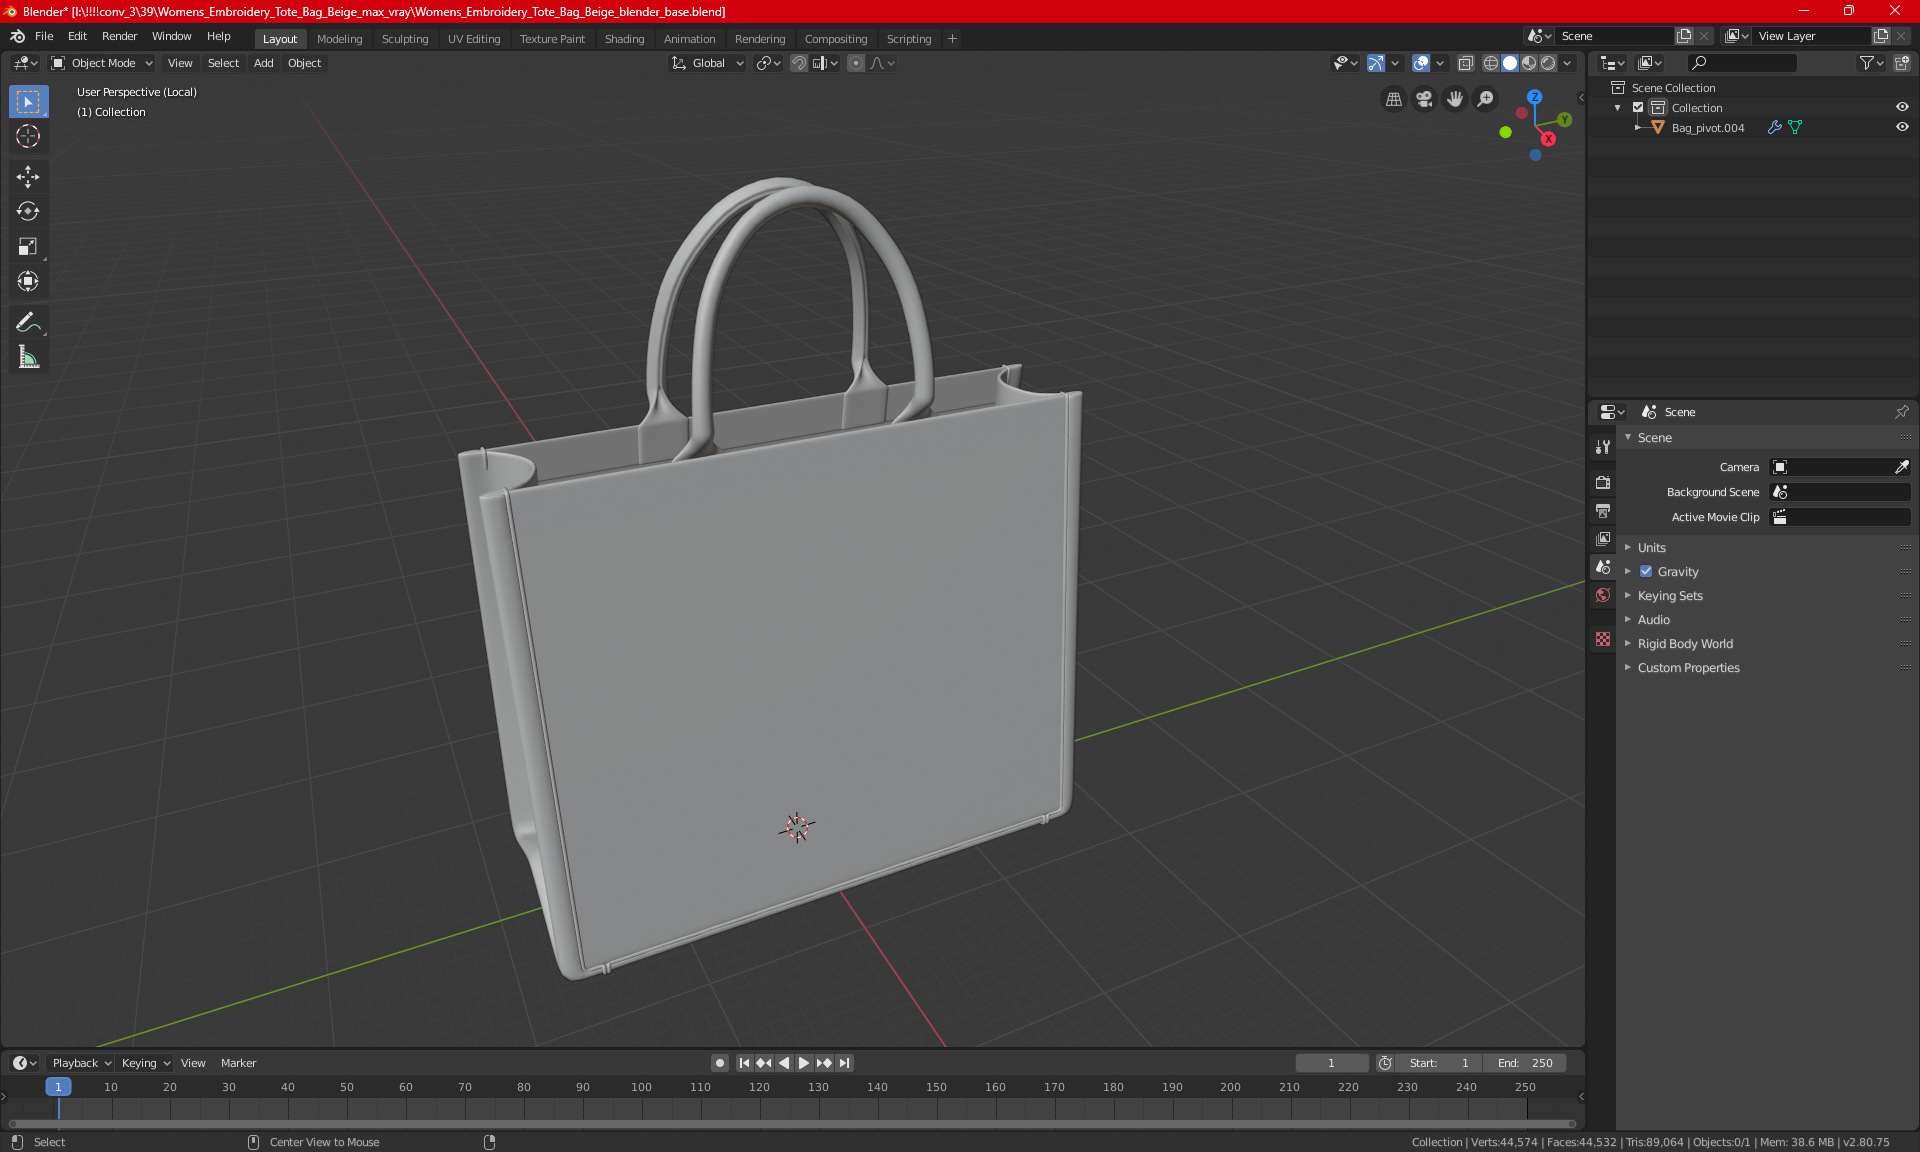Image resolution: width=1920 pixels, height=1152 pixels.
Task: Toggle X-ray view mode
Action: tap(1466, 63)
